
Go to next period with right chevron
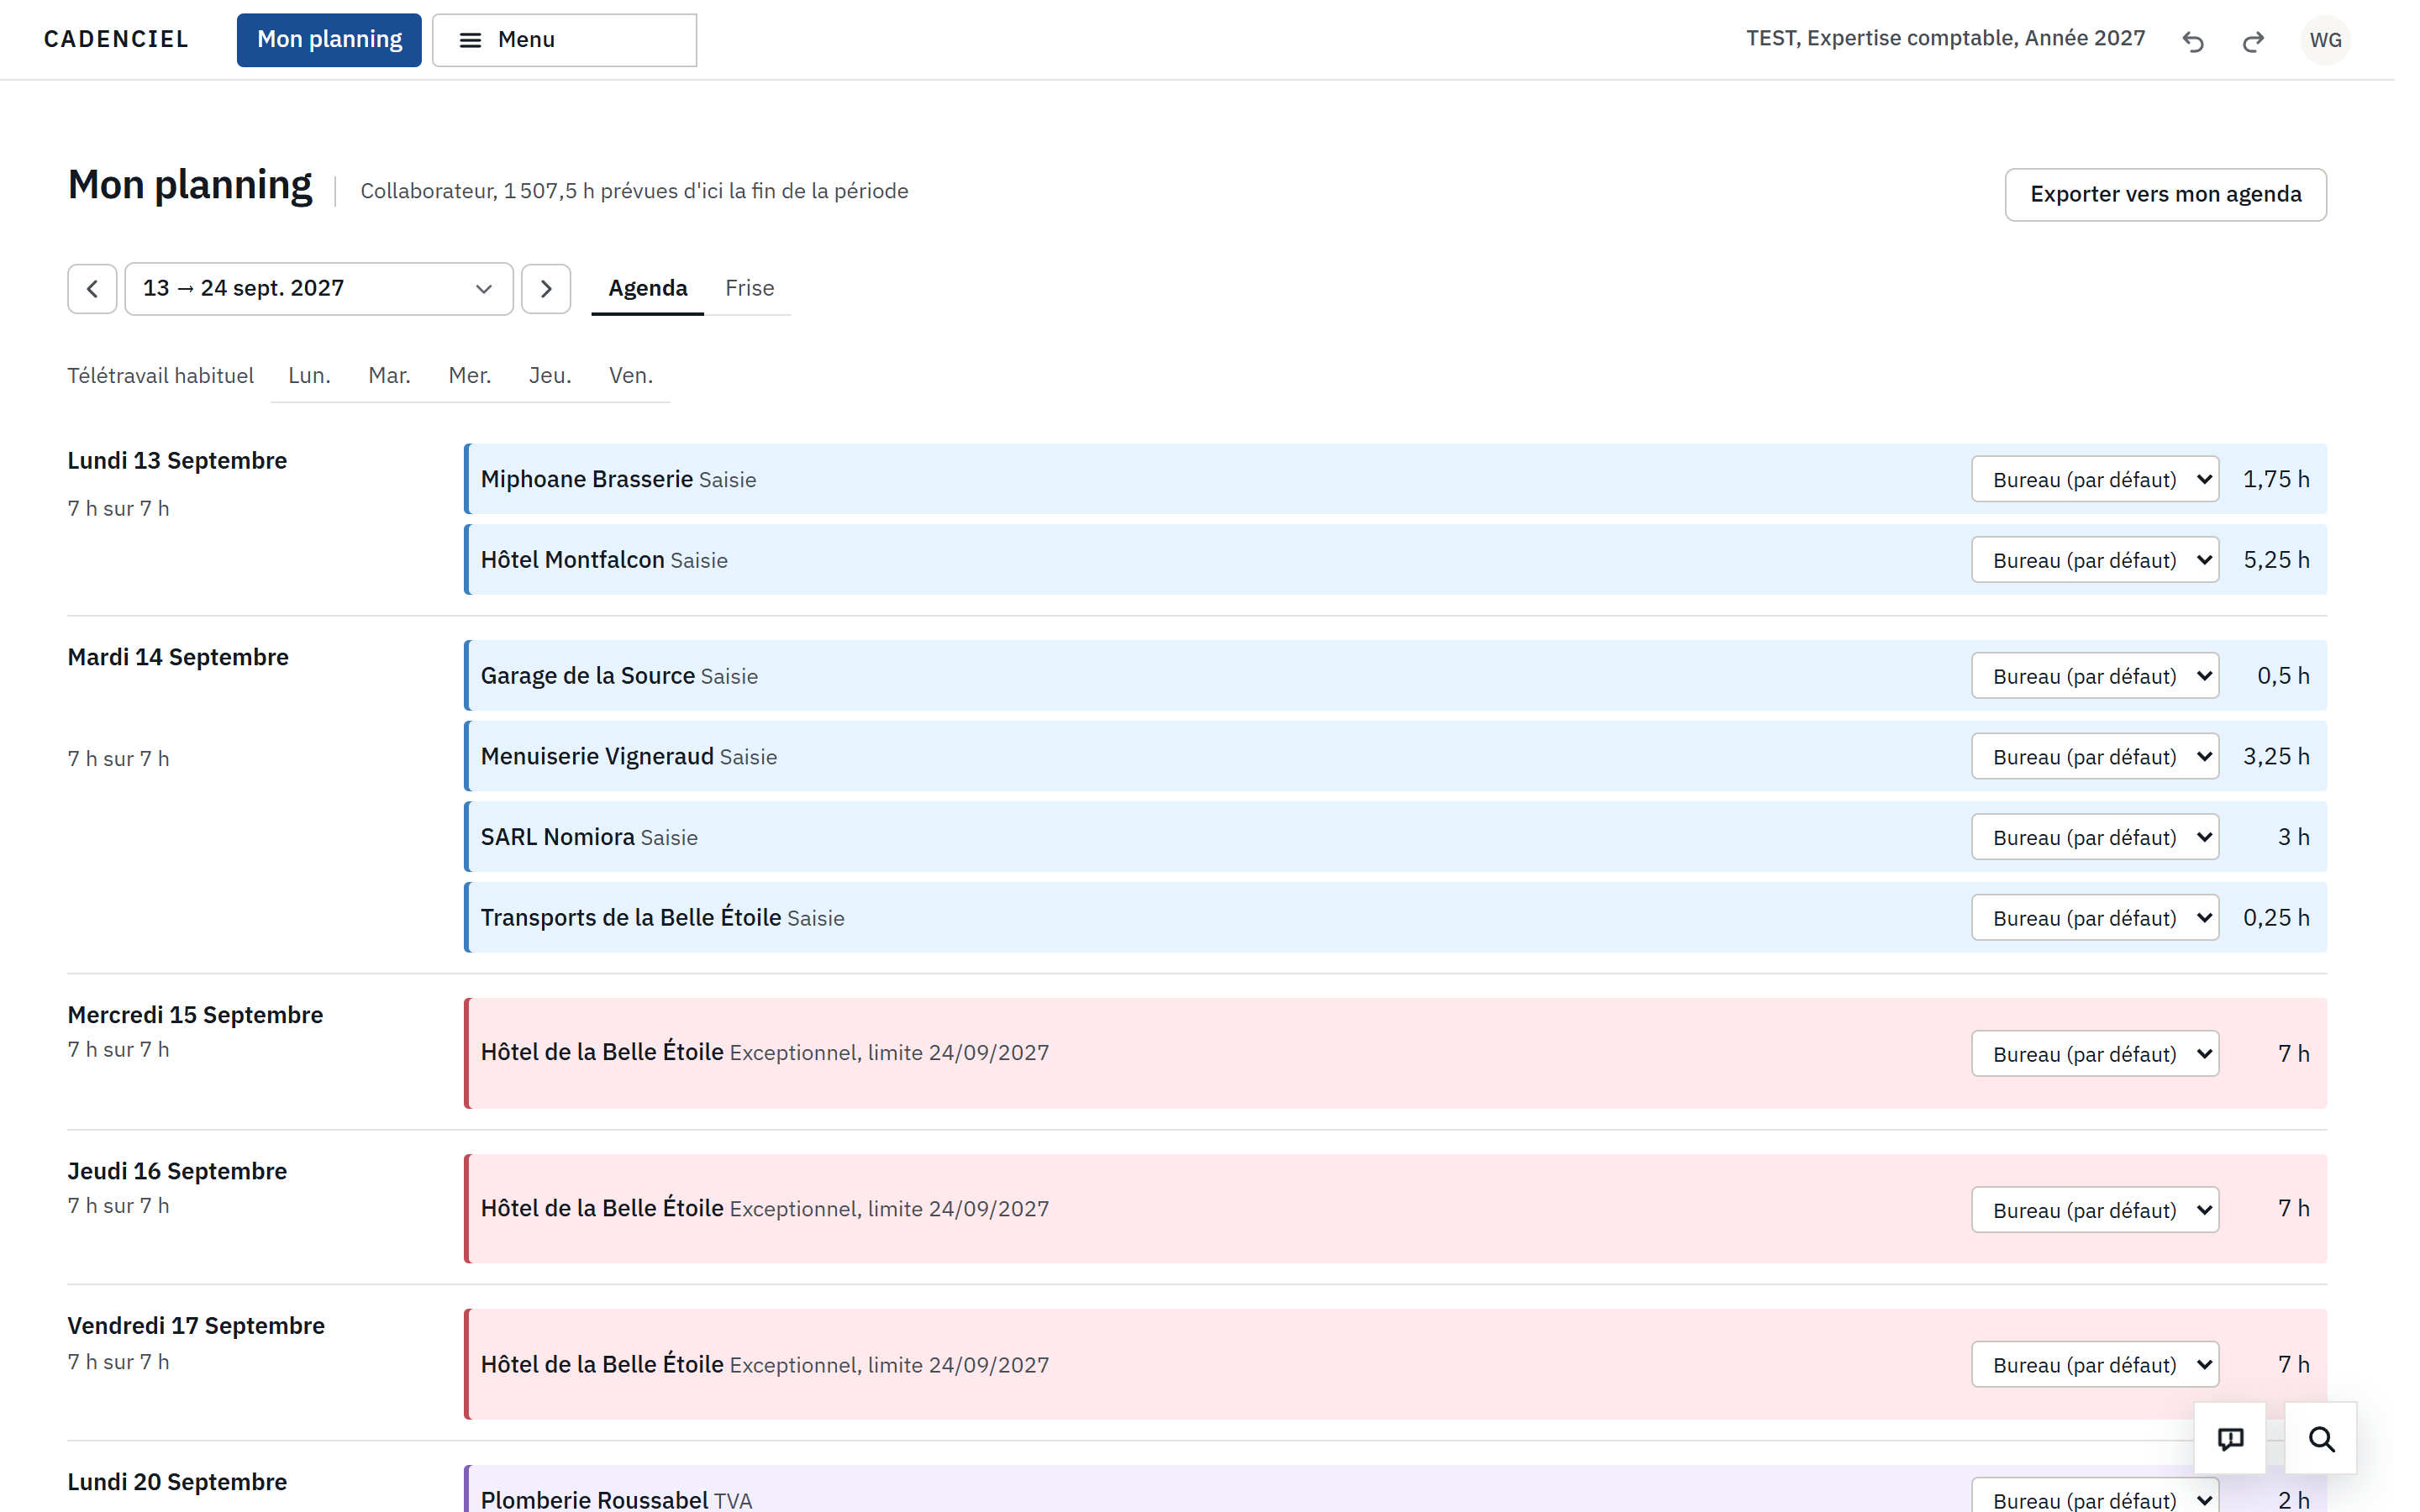546,289
